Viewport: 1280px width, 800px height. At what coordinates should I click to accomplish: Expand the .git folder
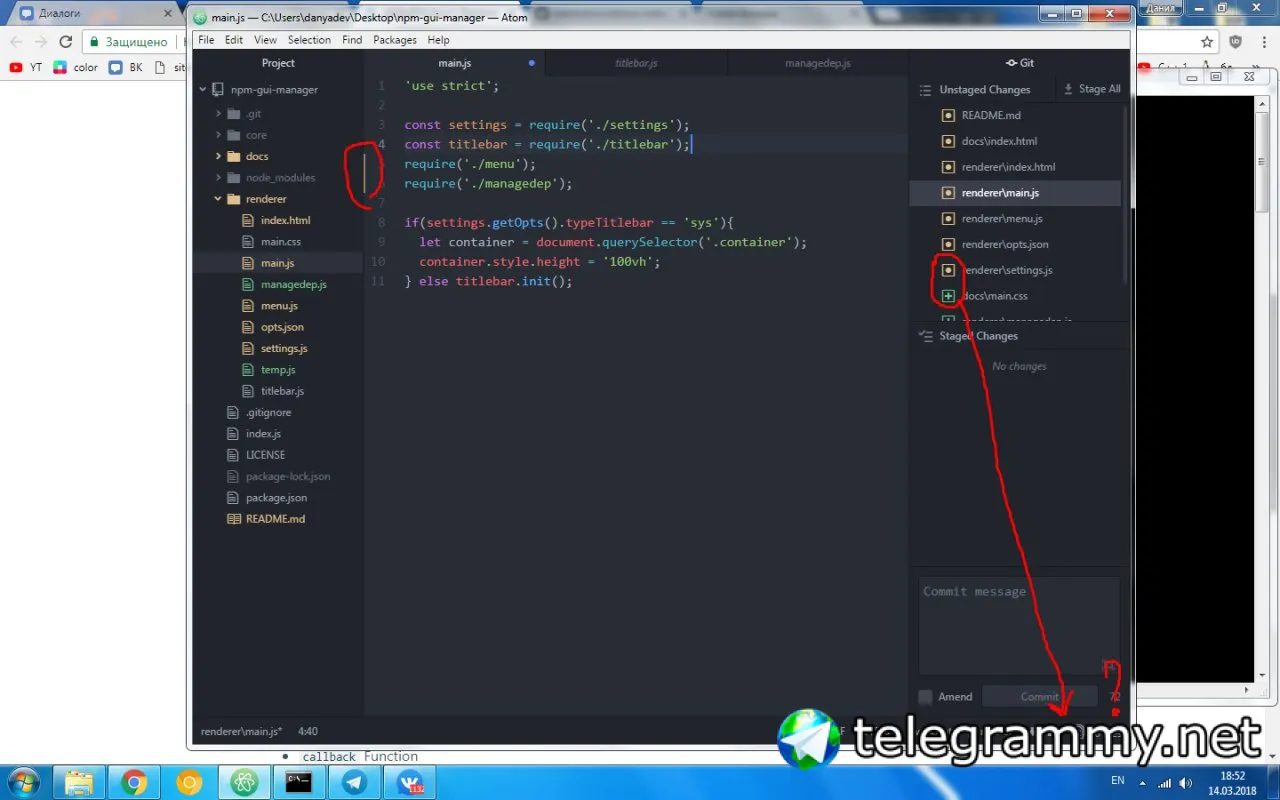click(219, 114)
